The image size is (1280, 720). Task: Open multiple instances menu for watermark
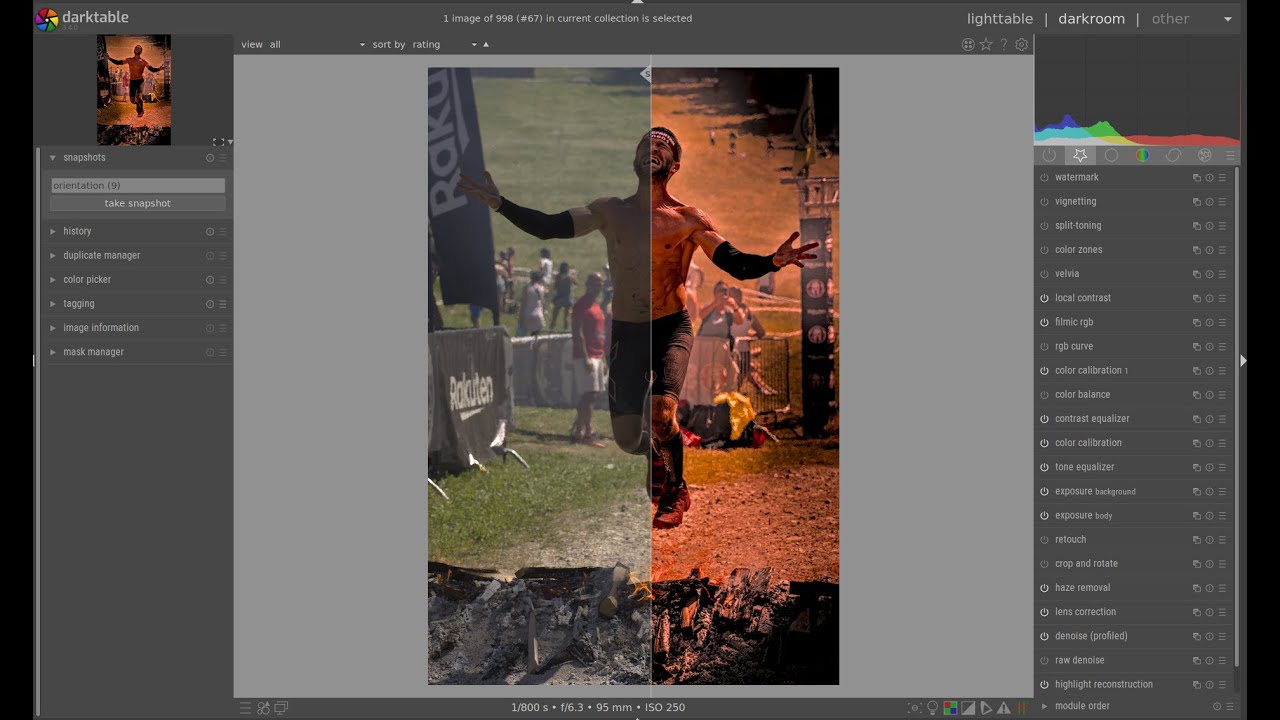tap(1196, 177)
